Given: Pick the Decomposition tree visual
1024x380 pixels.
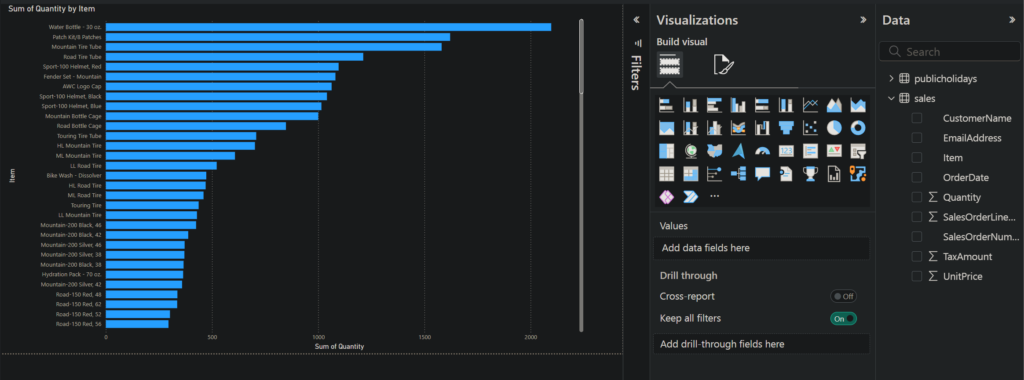Looking at the screenshot, I should point(738,174).
